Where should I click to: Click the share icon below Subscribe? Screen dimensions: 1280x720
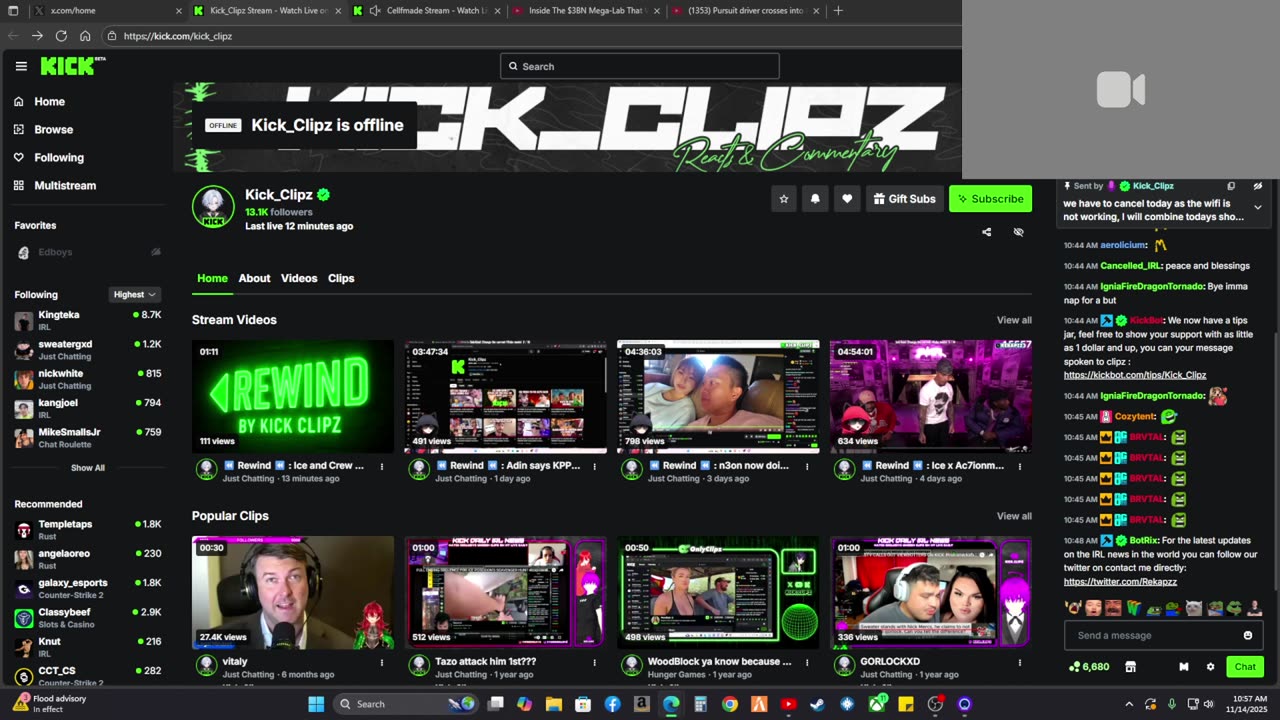pyautogui.click(x=987, y=232)
